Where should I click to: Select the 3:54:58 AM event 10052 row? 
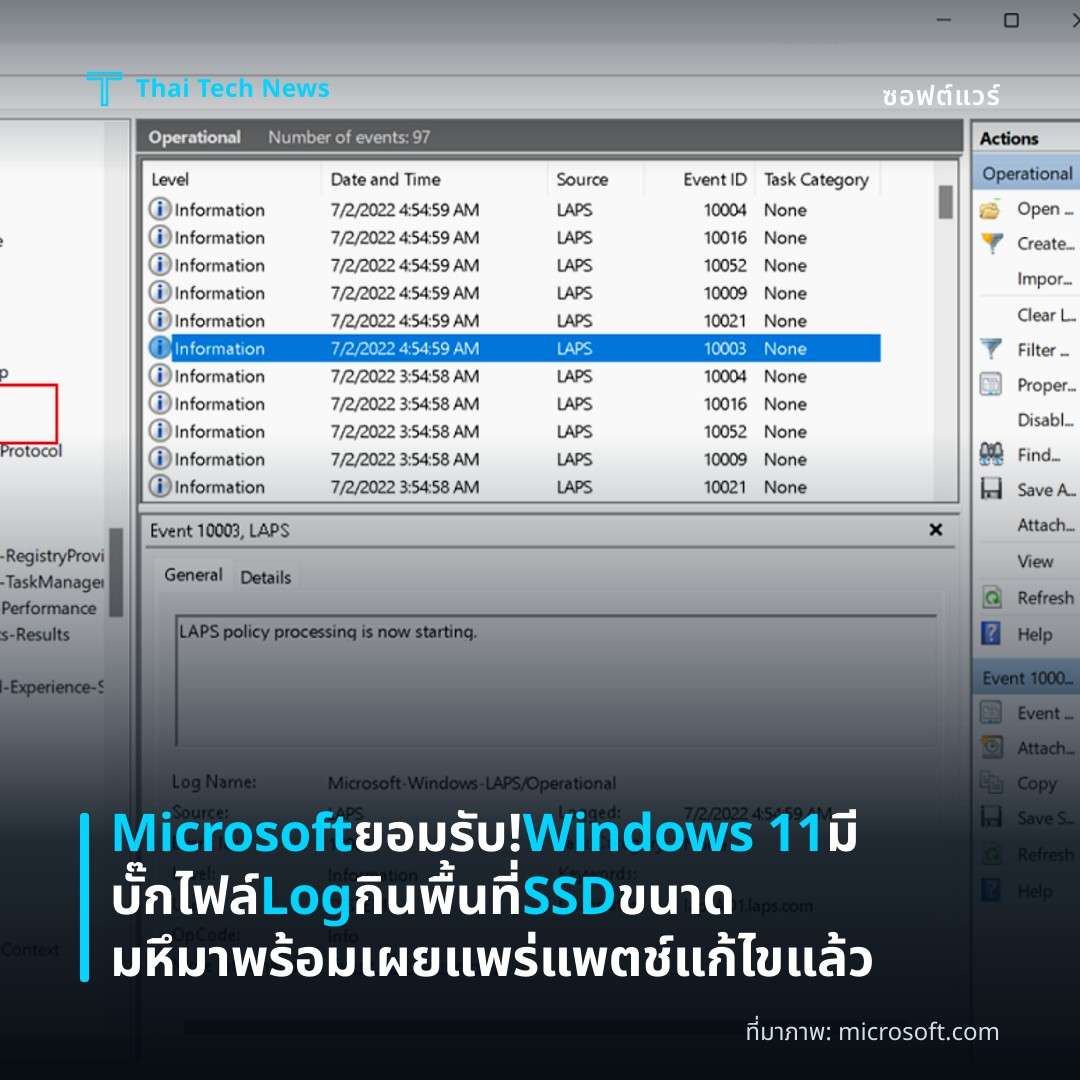(514, 431)
